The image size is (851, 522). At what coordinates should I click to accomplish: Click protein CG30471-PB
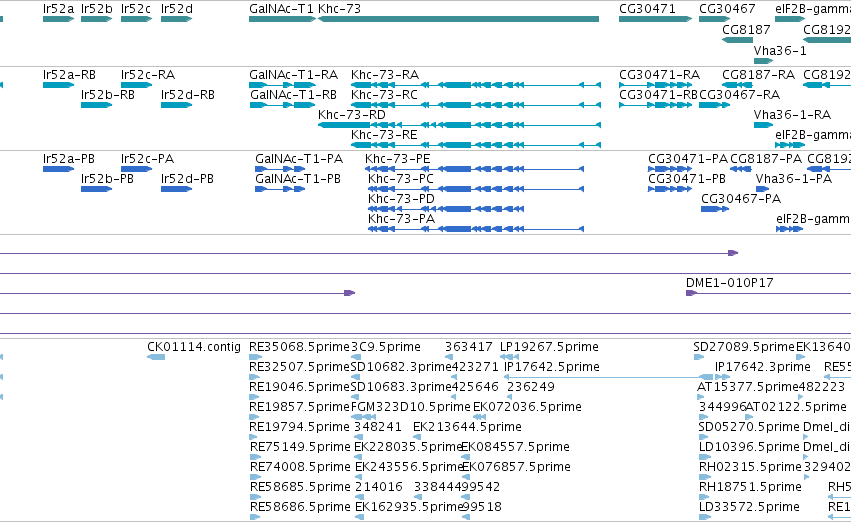687,179
